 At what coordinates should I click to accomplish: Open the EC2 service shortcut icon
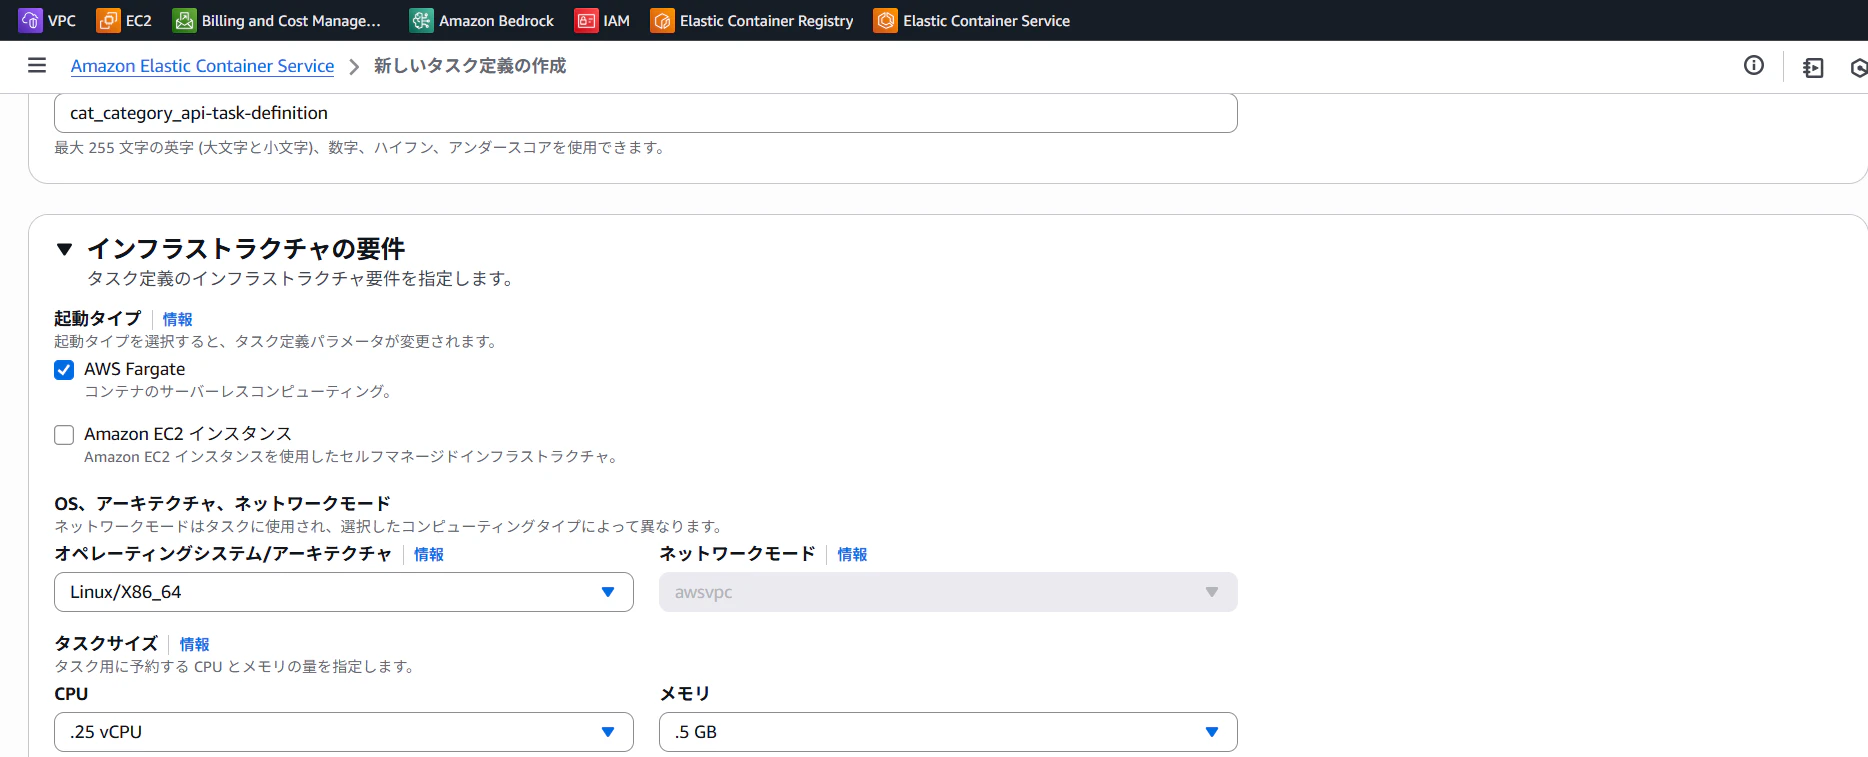click(x=108, y=20)
